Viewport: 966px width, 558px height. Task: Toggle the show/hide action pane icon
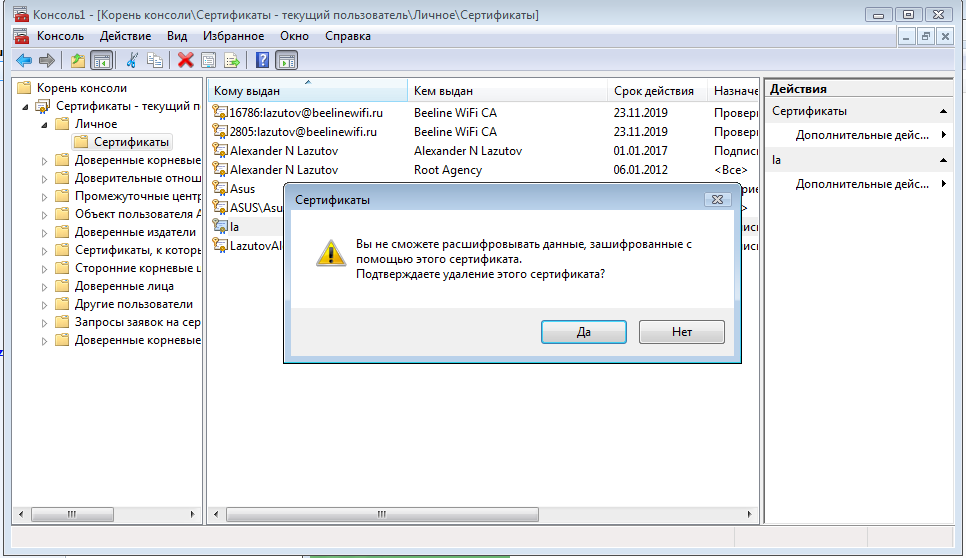pyautogui.click(x=286, y=60)
